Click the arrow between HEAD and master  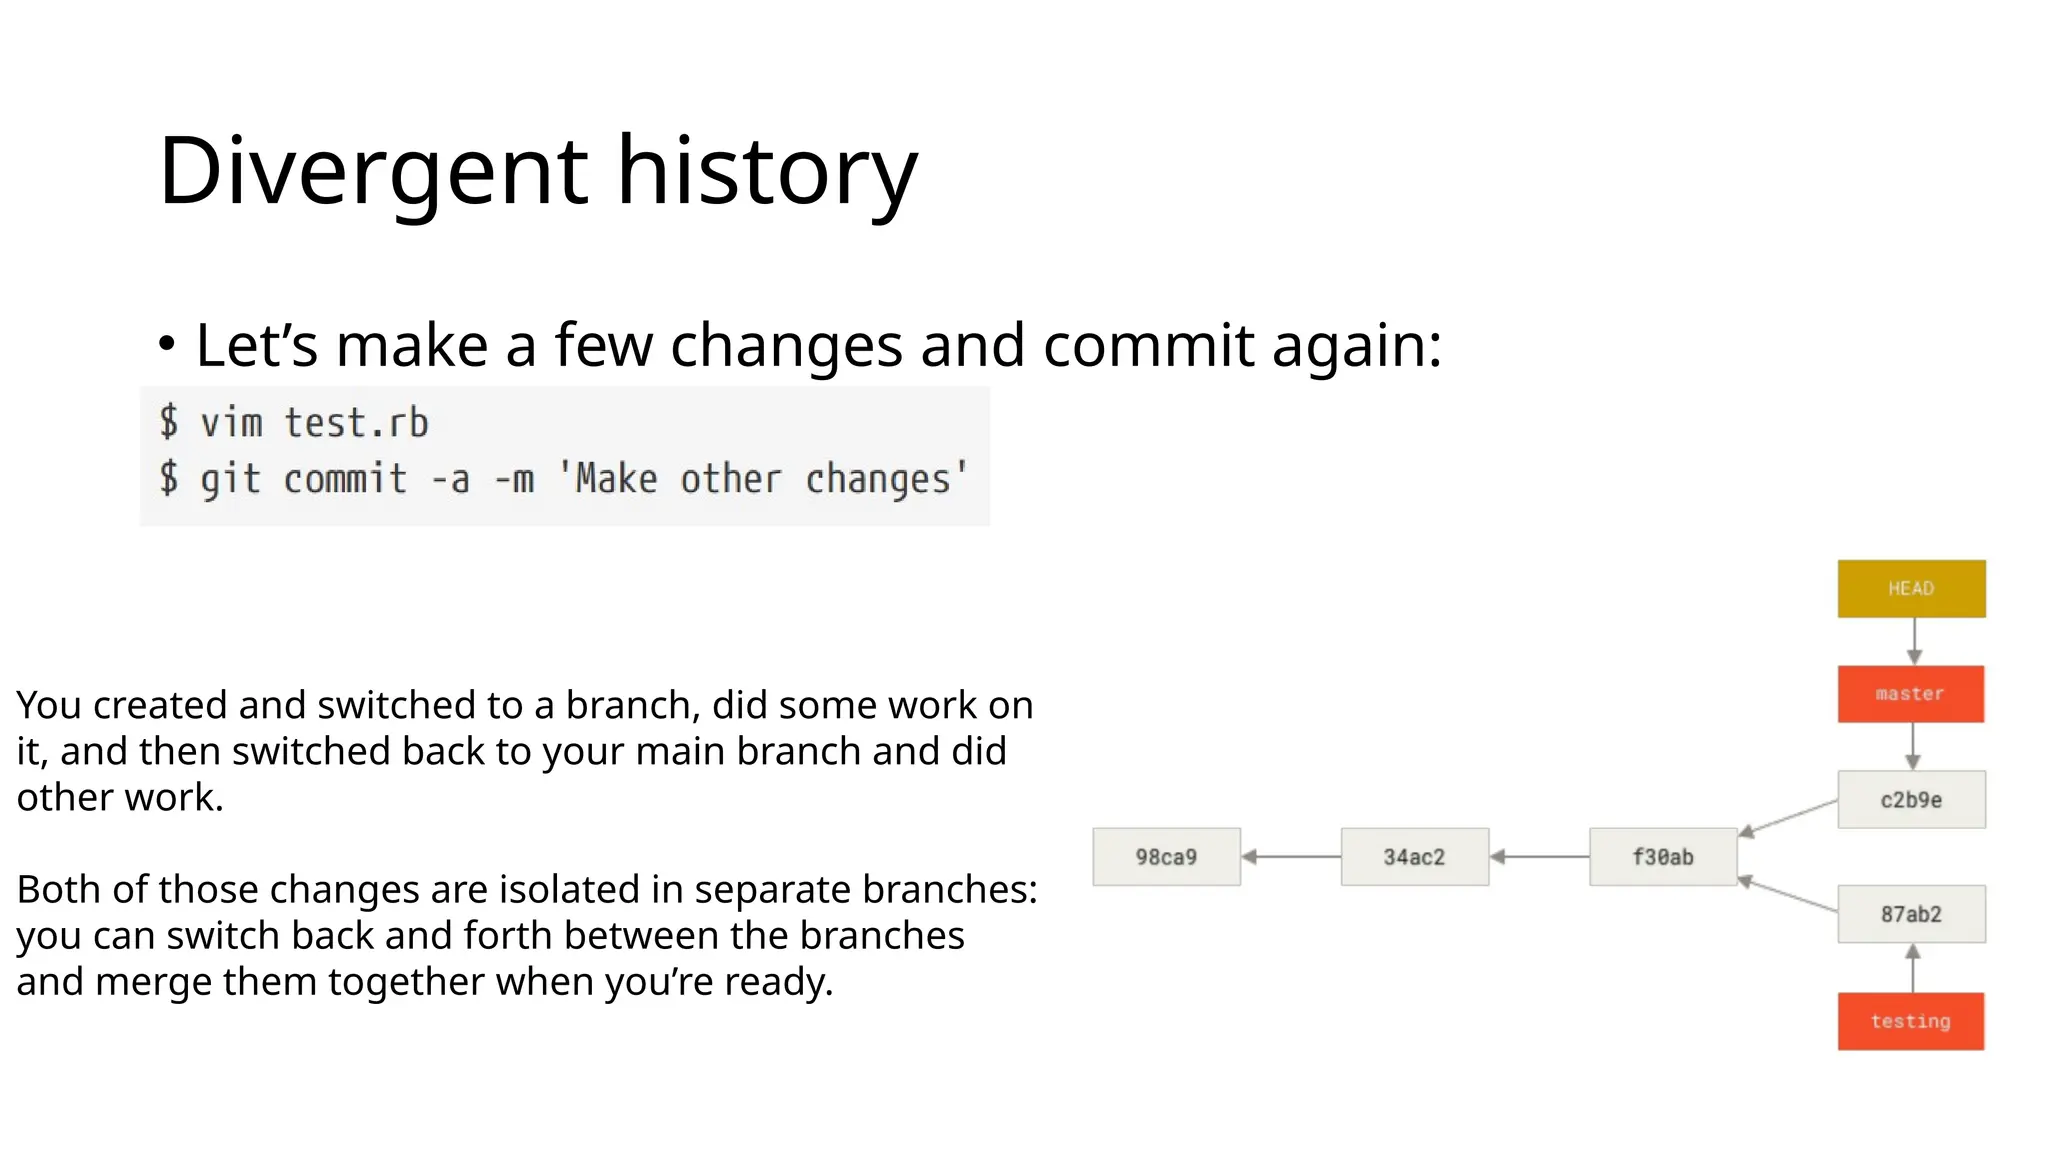(x=1914, y=641)
